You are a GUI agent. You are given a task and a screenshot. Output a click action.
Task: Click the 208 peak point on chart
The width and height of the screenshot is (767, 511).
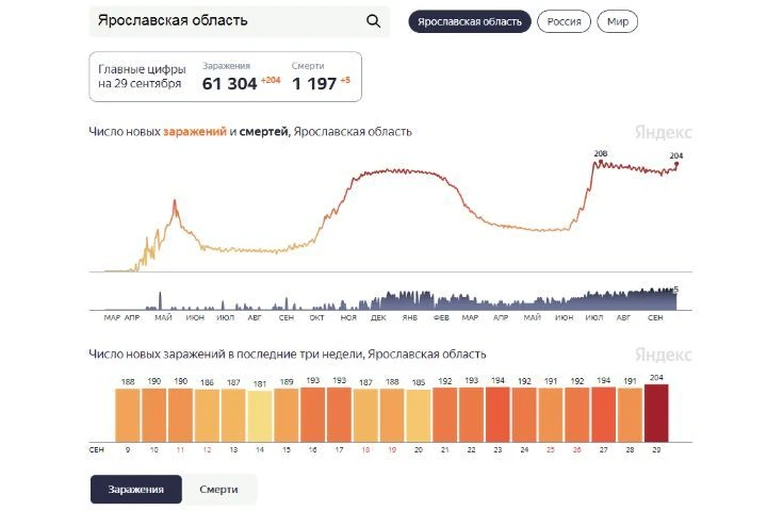(x=597, y=162)
